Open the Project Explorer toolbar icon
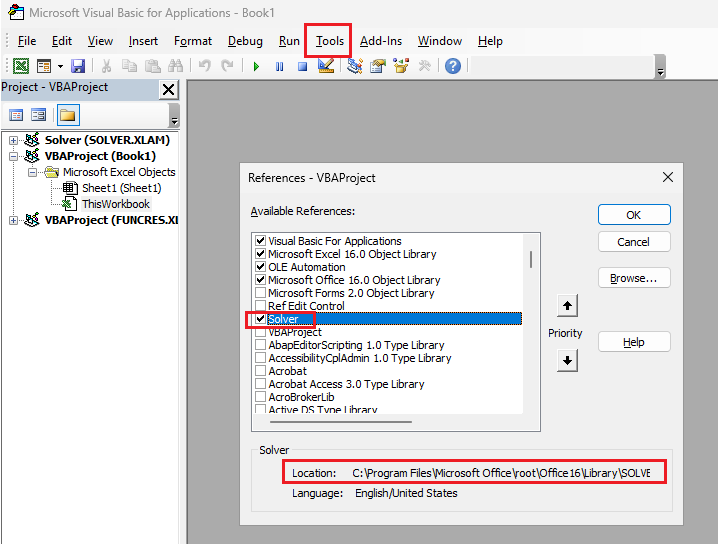The width and height of the screenshot is (718, 544). coord(355,66)
